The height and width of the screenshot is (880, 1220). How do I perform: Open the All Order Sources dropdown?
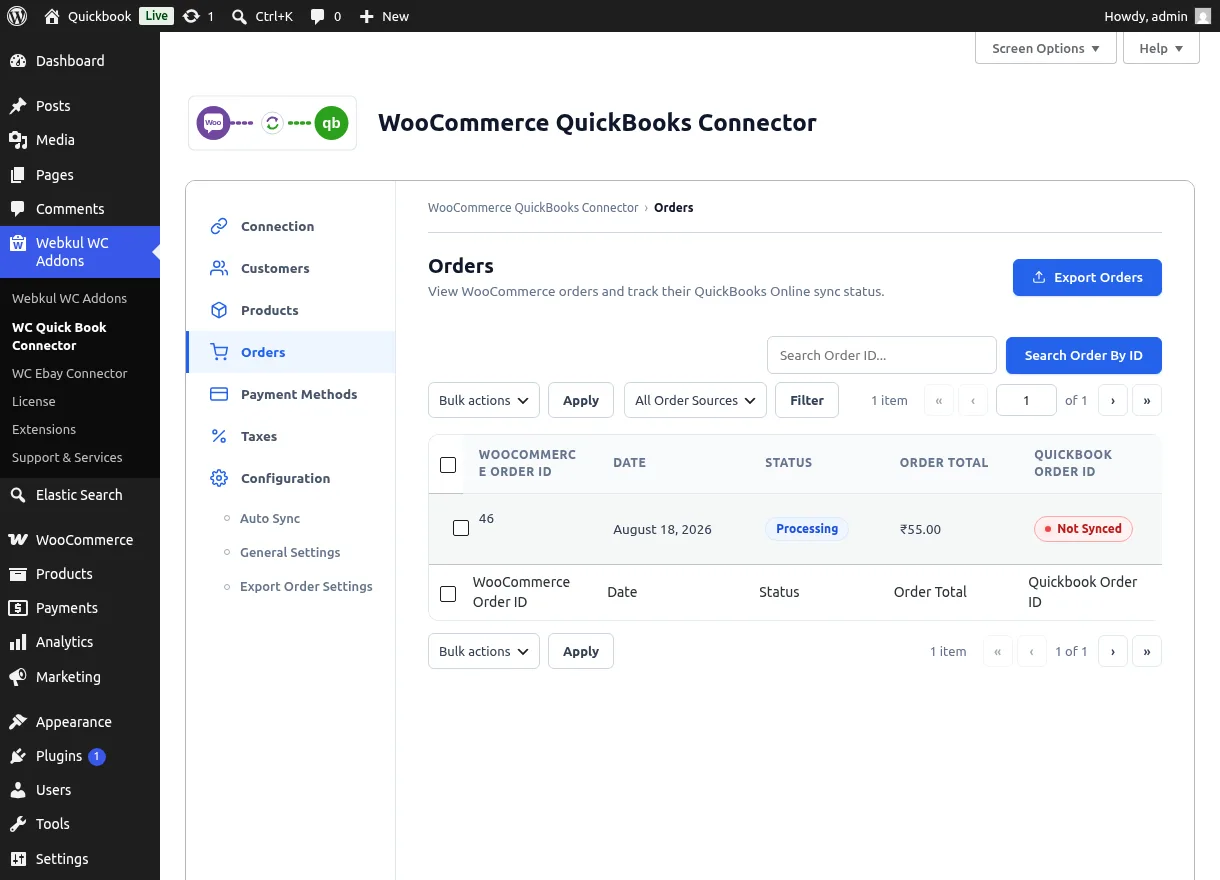point(695,400)
